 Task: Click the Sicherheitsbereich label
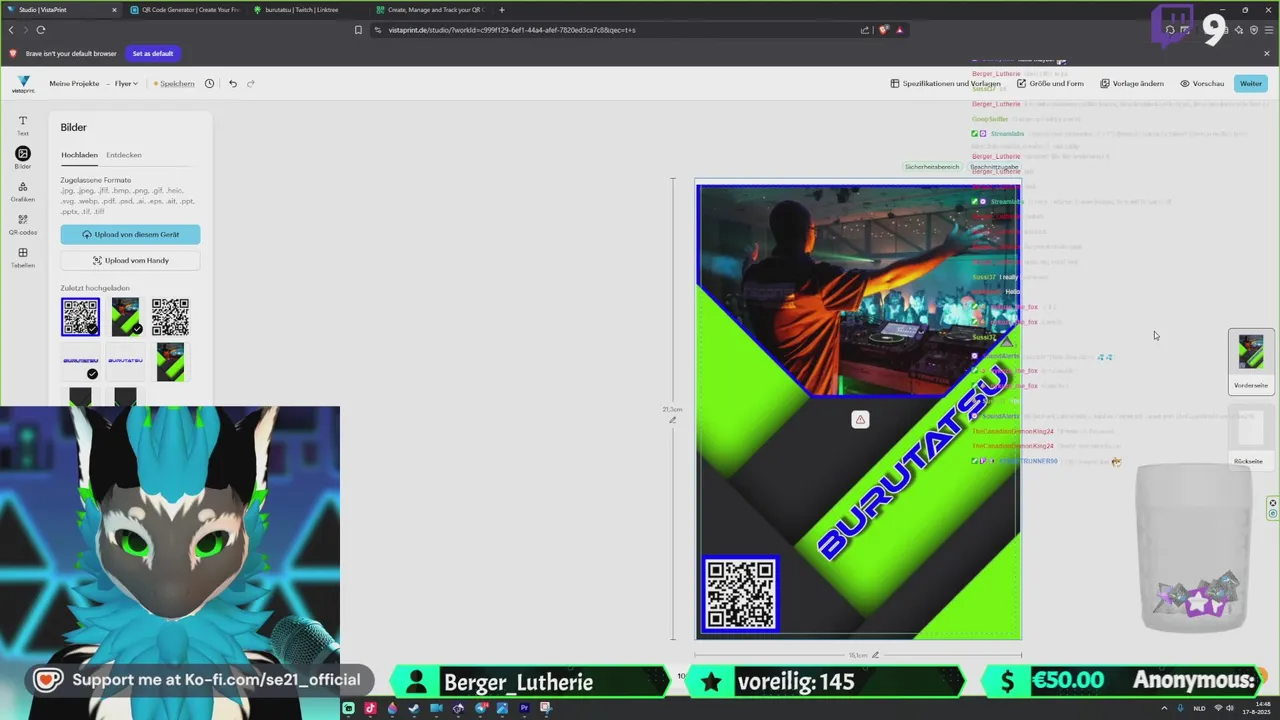click(932, 167)
